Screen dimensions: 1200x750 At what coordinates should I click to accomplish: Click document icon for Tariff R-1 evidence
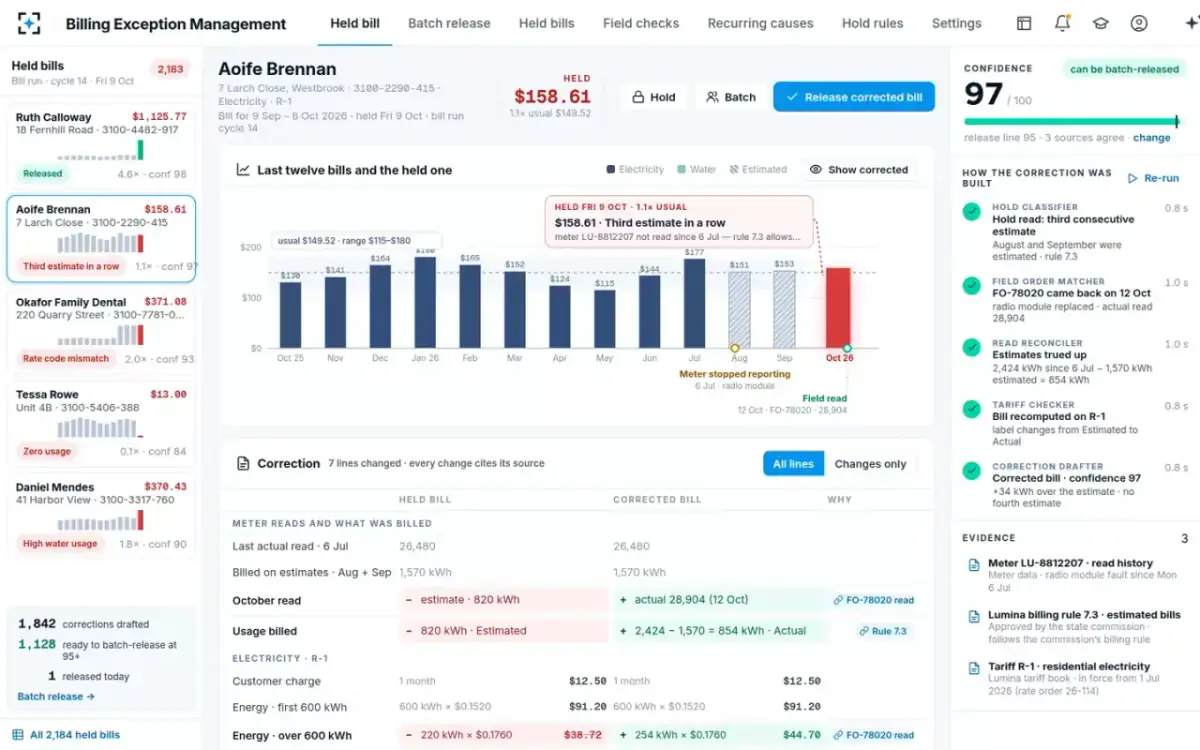[x=974, y=668]
